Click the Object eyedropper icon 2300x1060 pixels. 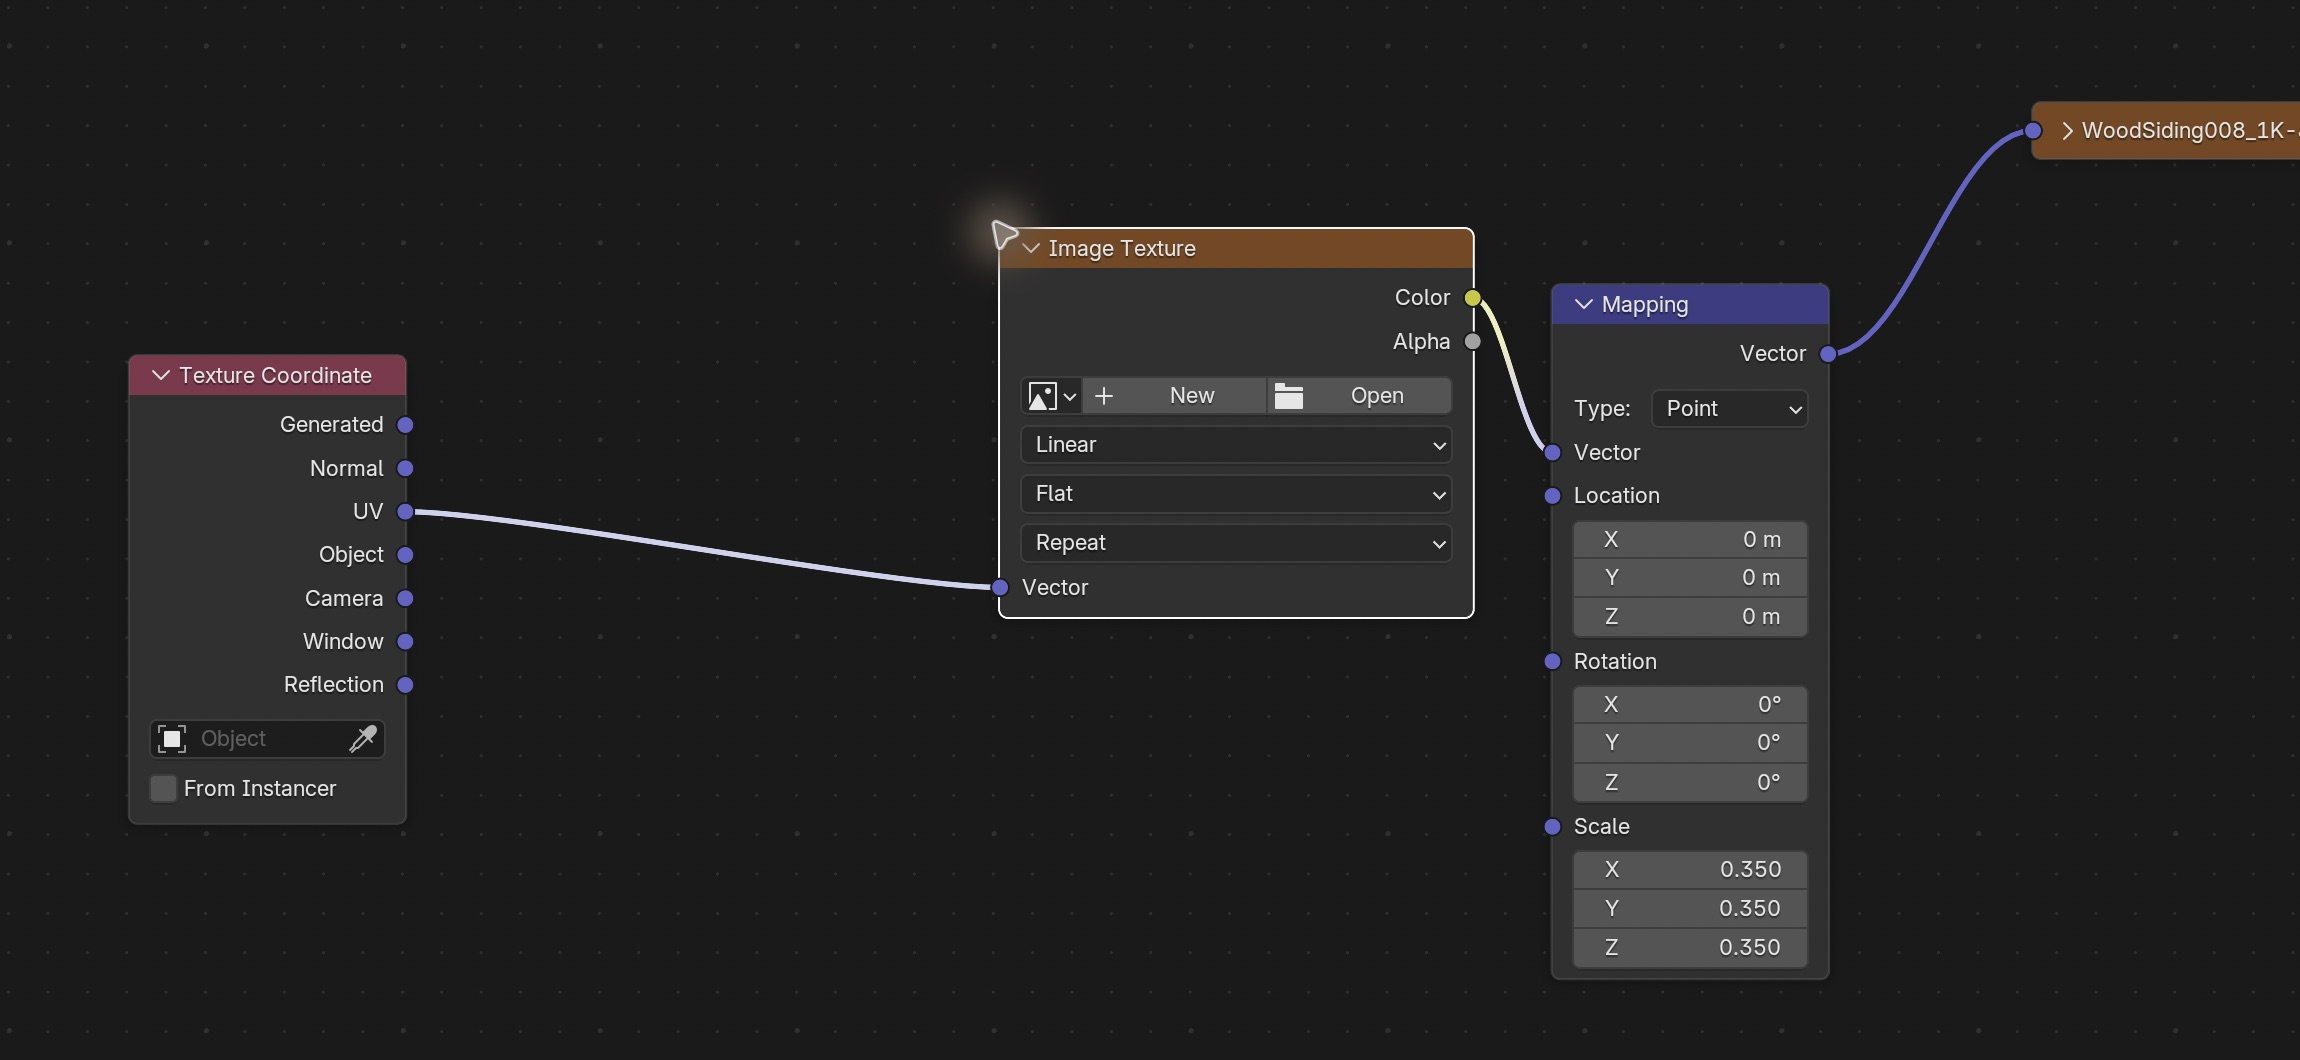tap(363, 739)
